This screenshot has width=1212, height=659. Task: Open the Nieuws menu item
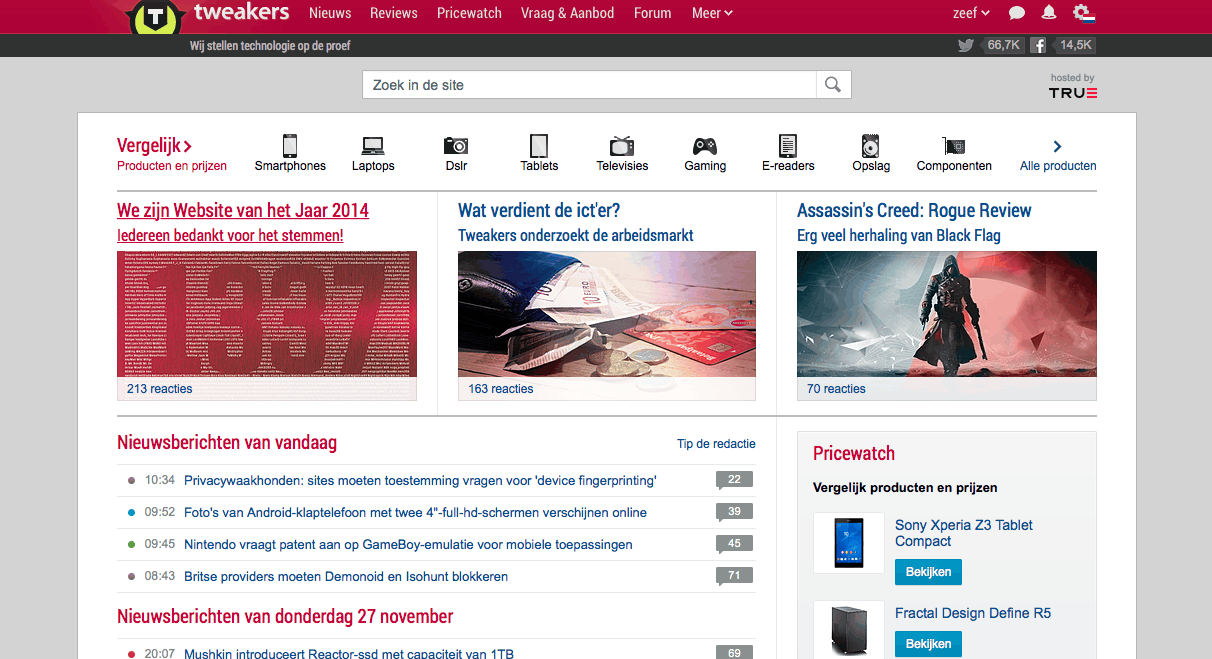tap(330, 13)
